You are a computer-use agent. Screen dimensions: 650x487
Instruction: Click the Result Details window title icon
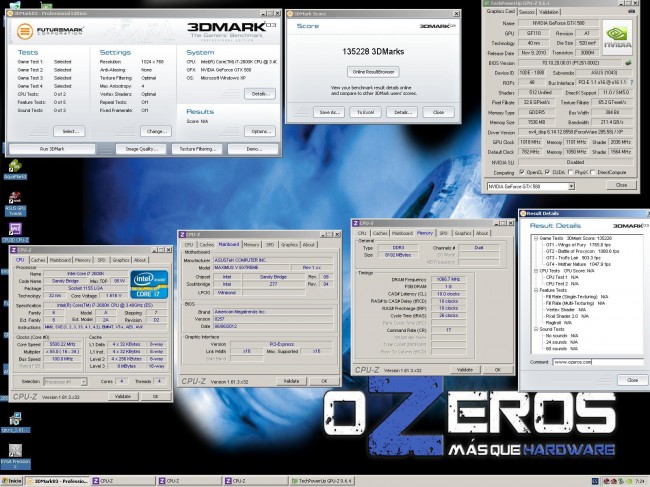523,213
